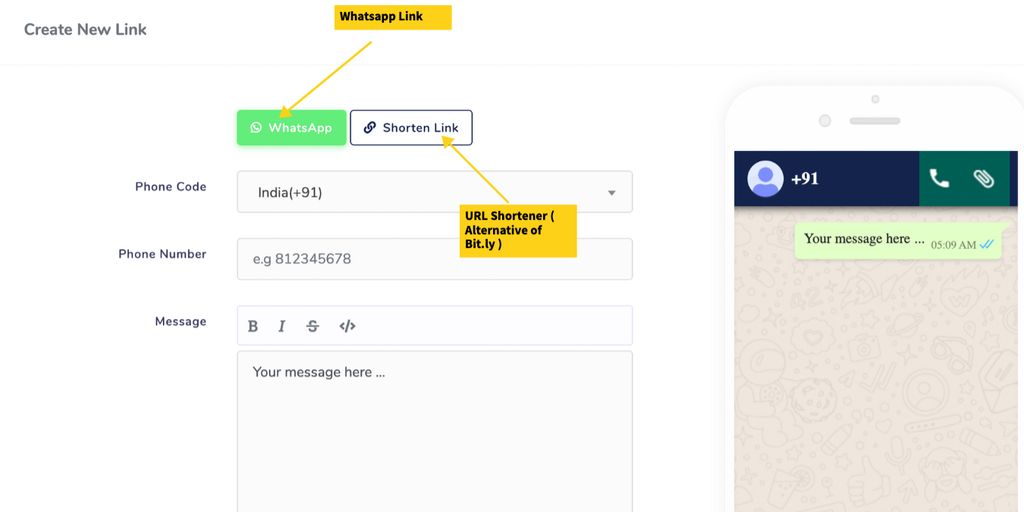The height and width of the screenshot is (512, 1024).
Task: Click the WhatsApp logo icon on green button
Action: pos(256,127)
